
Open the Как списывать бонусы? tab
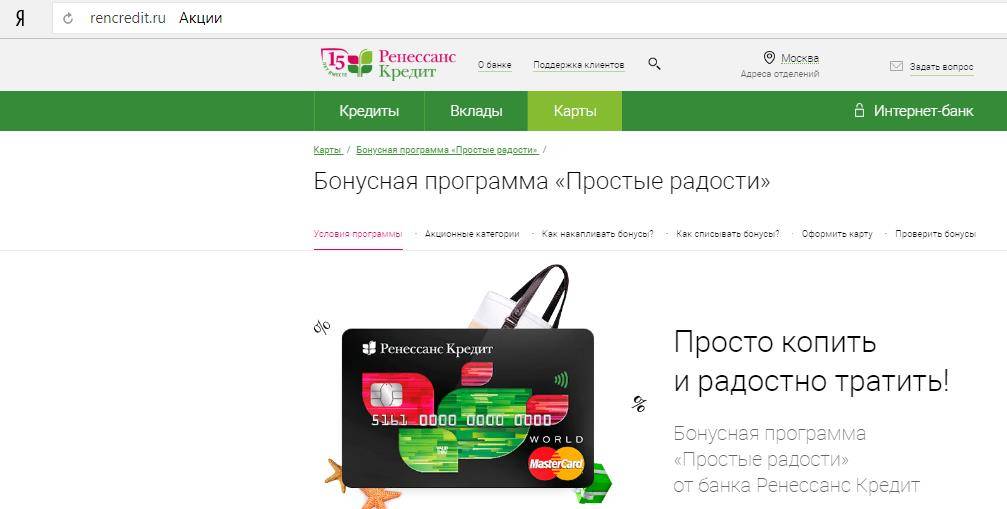pyautogui.click(x=728, y=234)
